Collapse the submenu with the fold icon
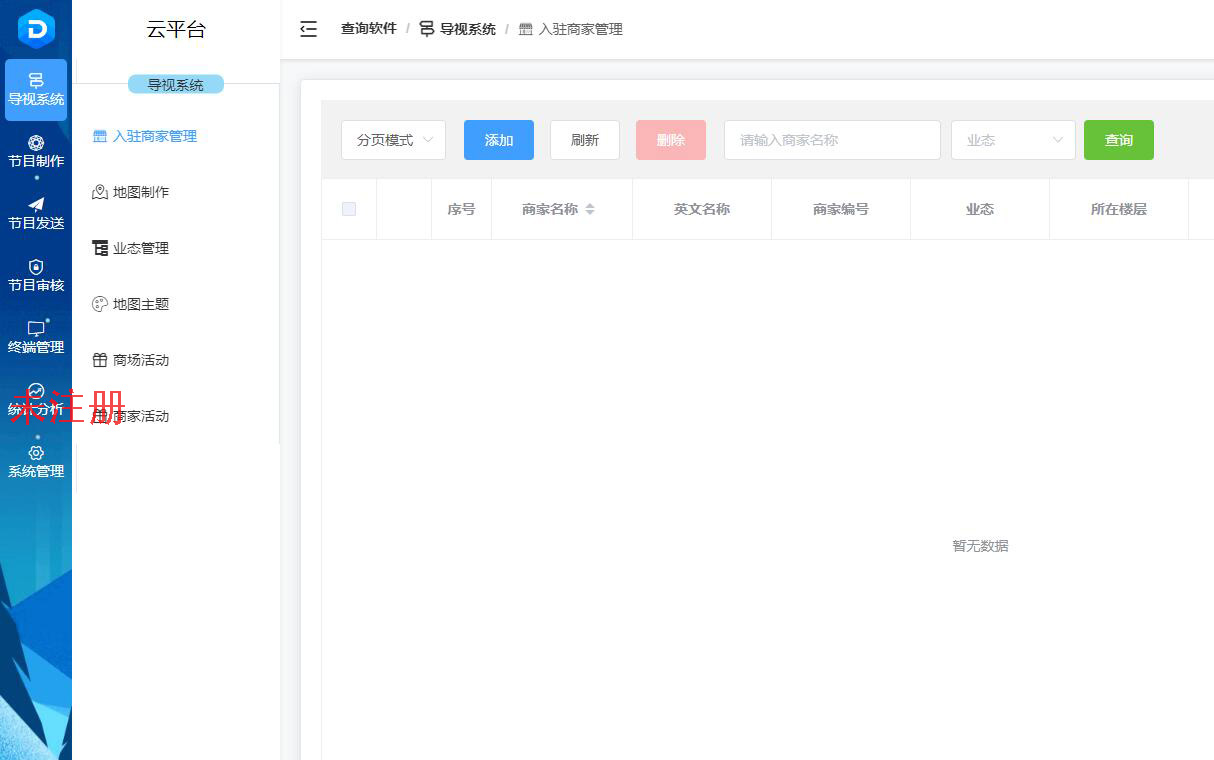 pos(308,29)
